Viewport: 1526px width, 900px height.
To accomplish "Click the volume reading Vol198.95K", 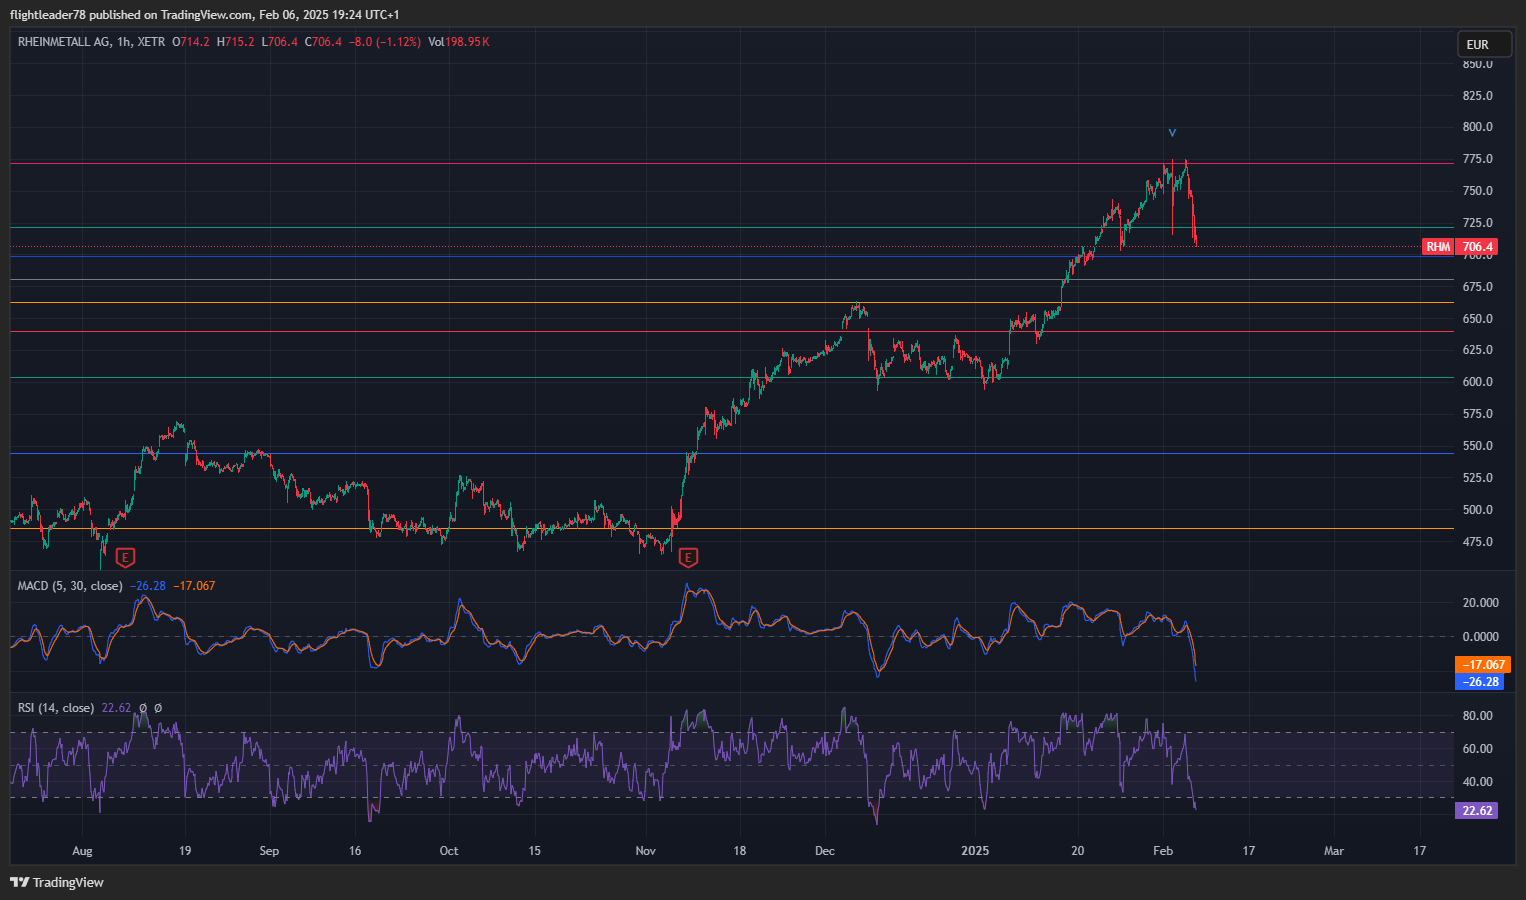I will pyautogui.click(x=459, y=42).
